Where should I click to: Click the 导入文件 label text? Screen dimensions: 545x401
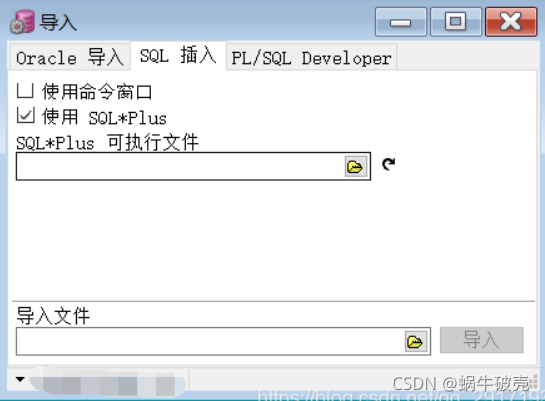pyautogui.click(x=53, y=316)
